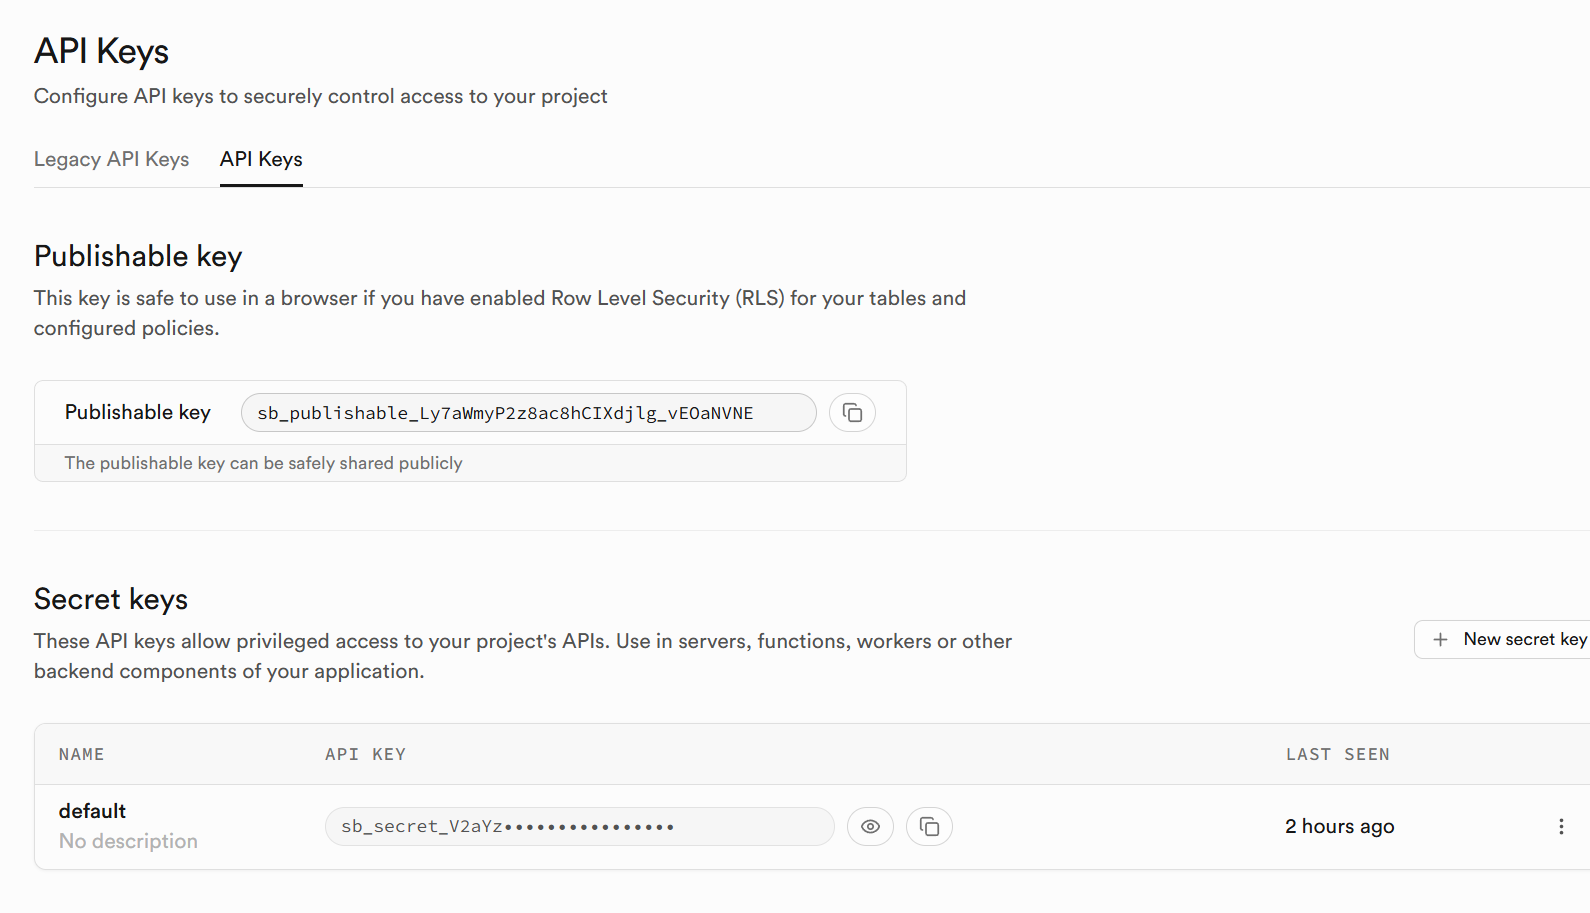
Task: Copy the publishable key to clipboard
Action: (852, 413)
